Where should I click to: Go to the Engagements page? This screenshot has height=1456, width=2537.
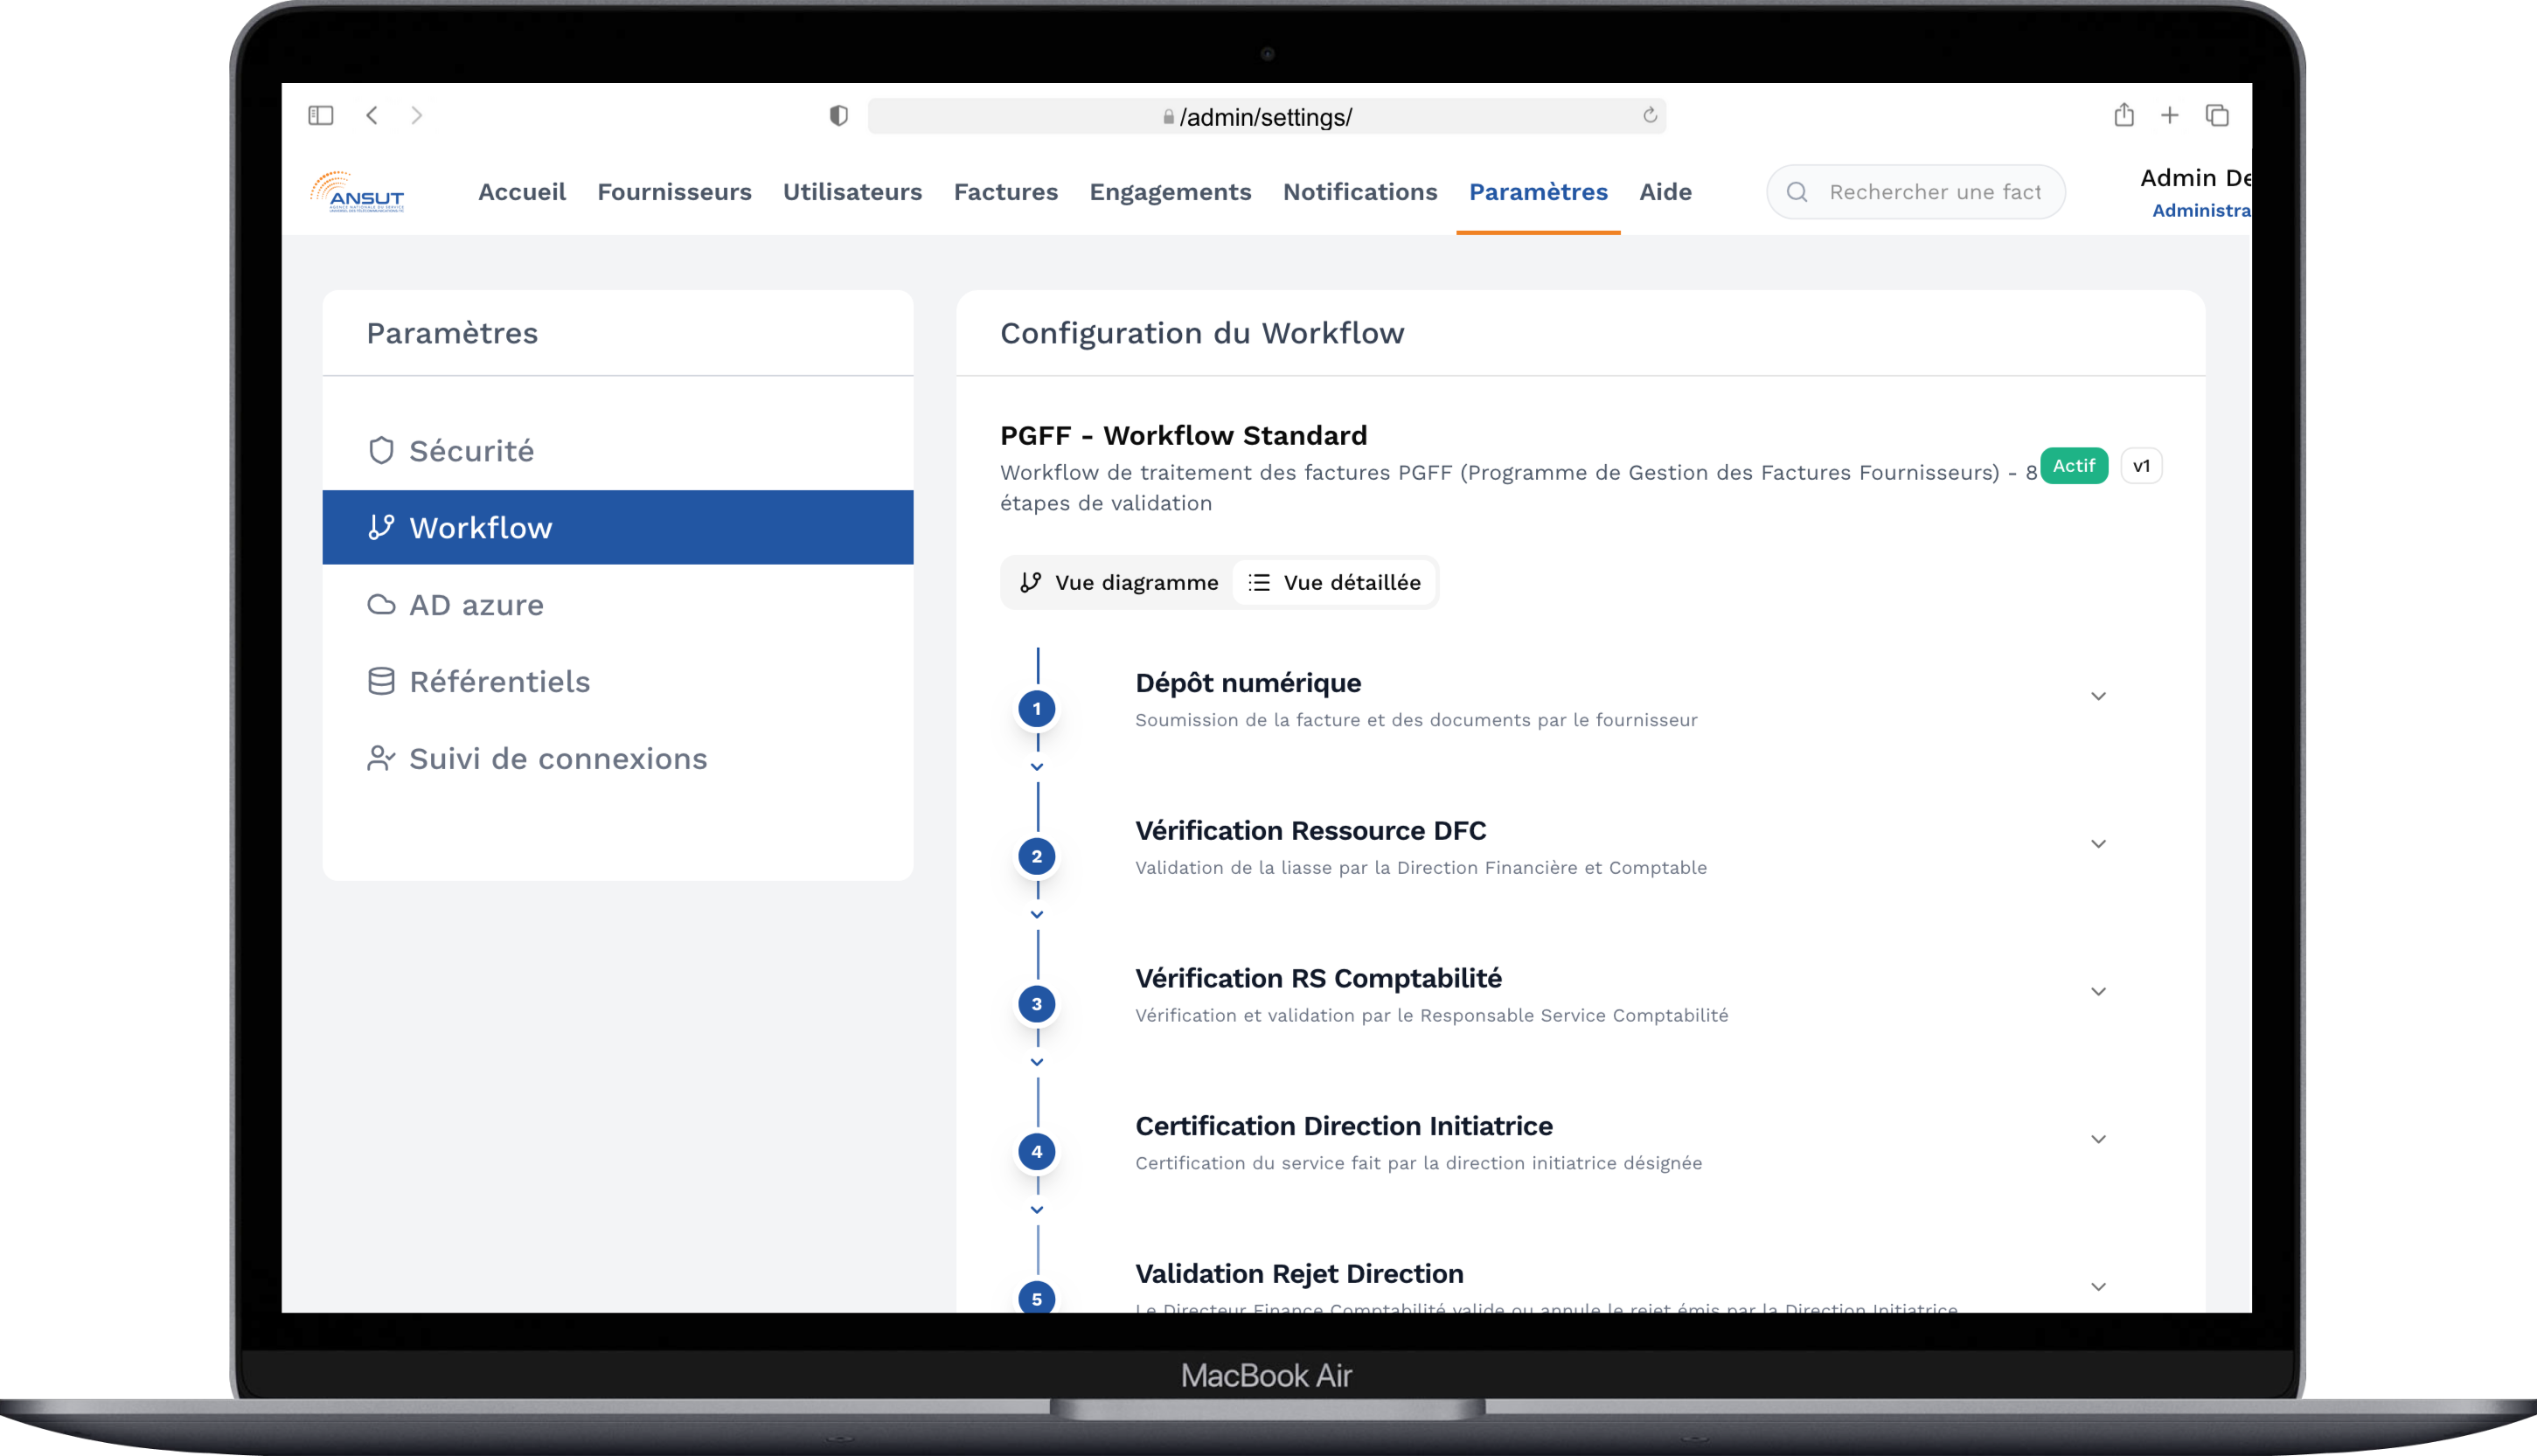(1170, 192)
